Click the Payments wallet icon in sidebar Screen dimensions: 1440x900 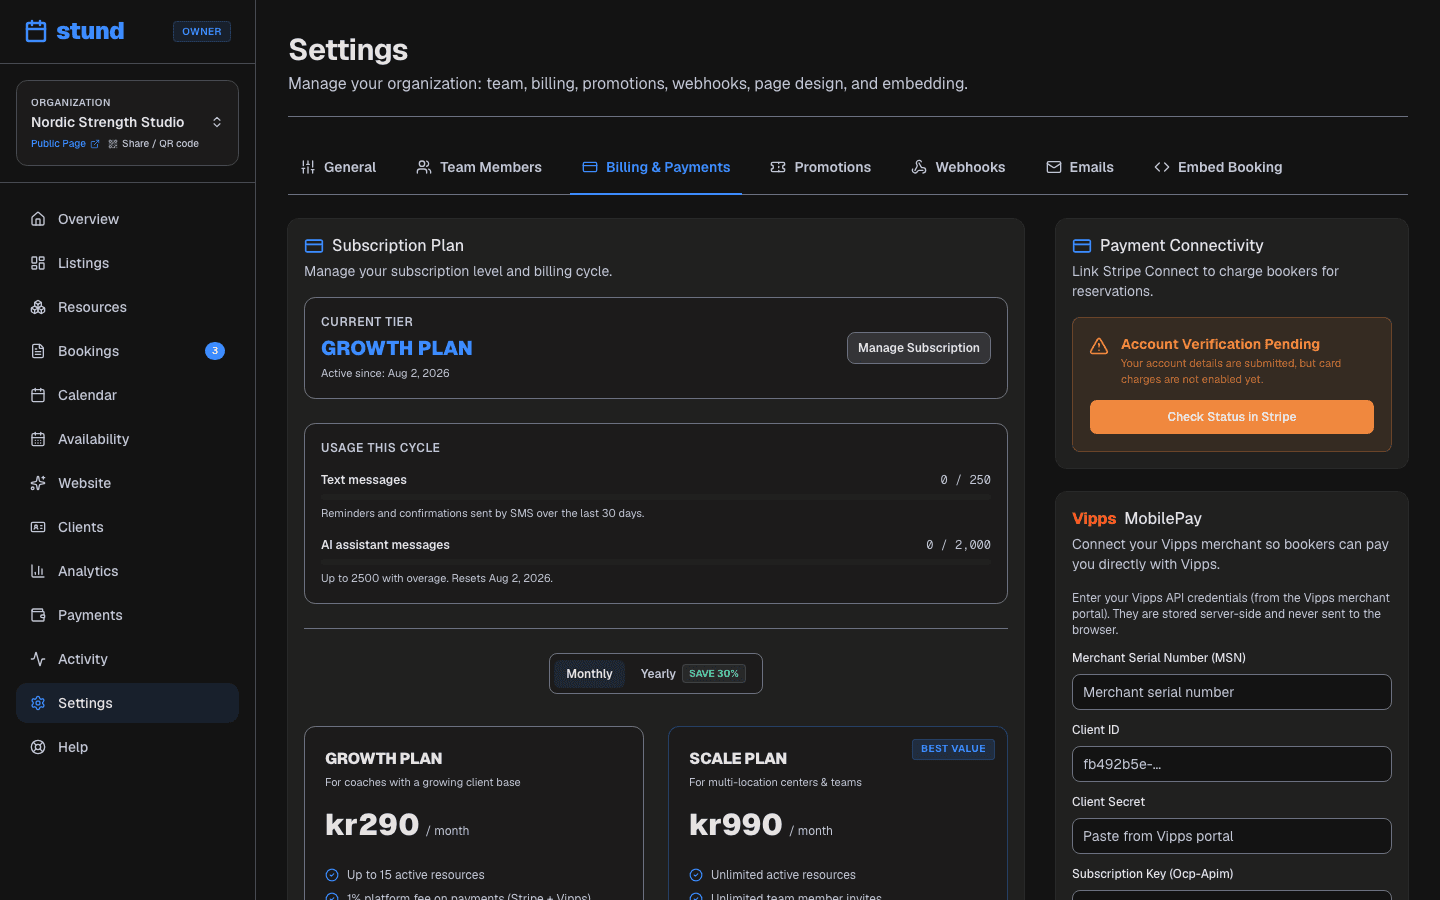pos(38,615)
